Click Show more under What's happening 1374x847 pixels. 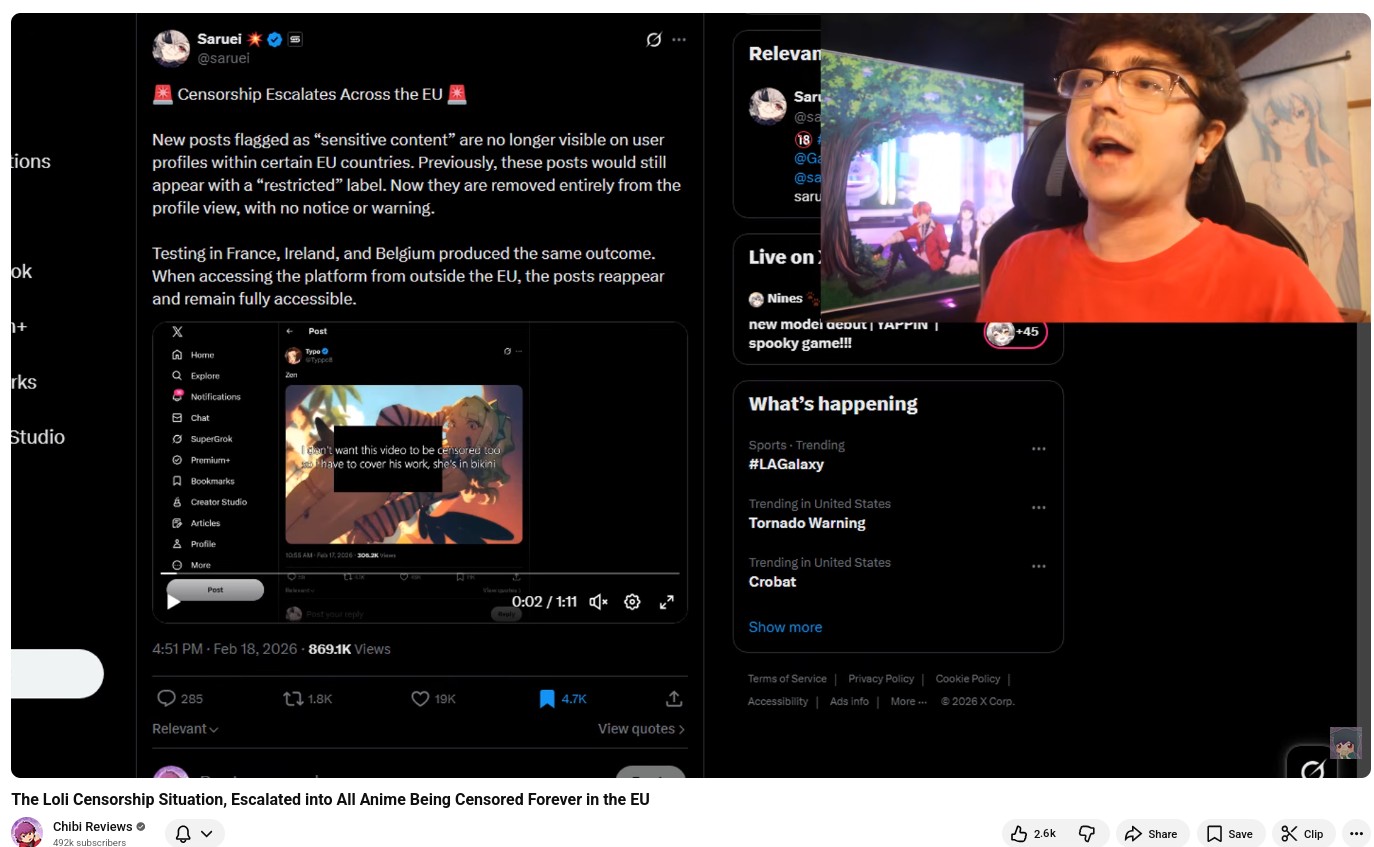click(785, 627)
